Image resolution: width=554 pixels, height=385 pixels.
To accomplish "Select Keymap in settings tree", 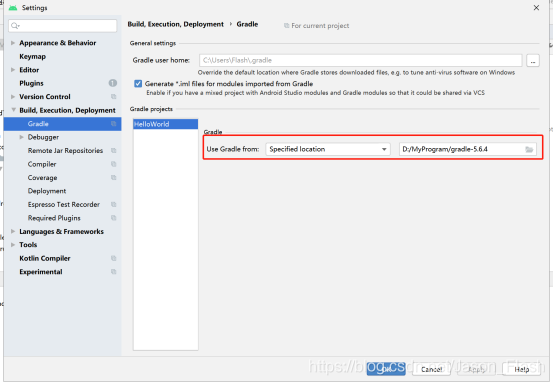I will (x=33, y=56).
